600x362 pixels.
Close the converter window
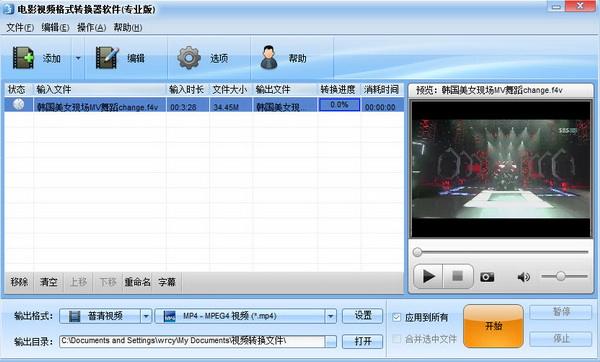580,7
